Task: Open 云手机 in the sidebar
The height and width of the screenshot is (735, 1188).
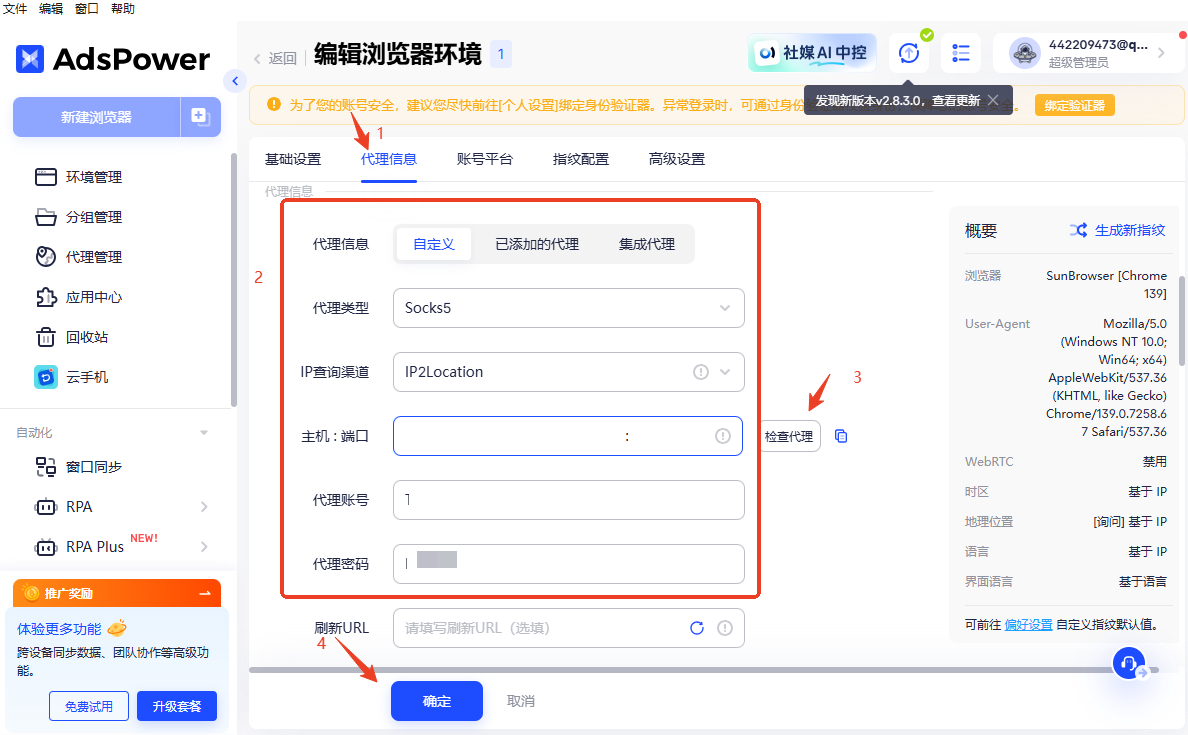Action: [87, 377]
